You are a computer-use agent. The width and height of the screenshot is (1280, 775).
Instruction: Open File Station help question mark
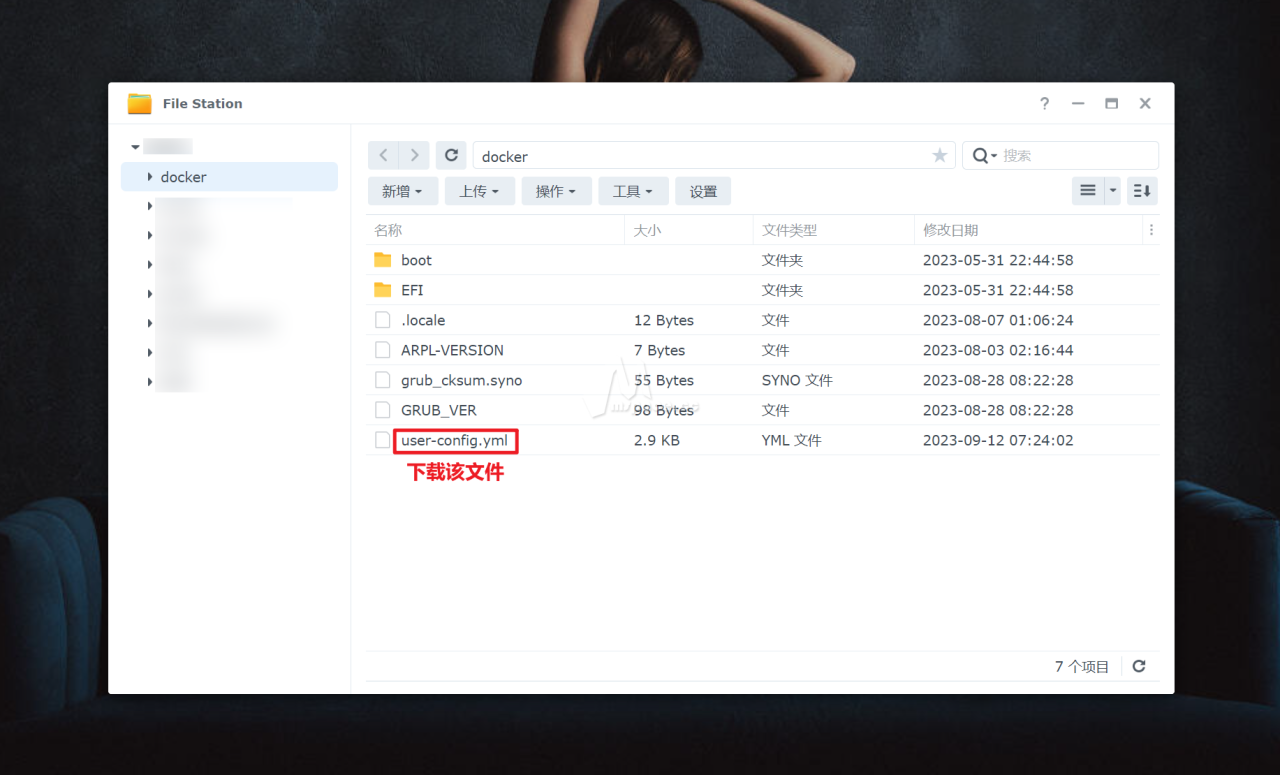1044,103
